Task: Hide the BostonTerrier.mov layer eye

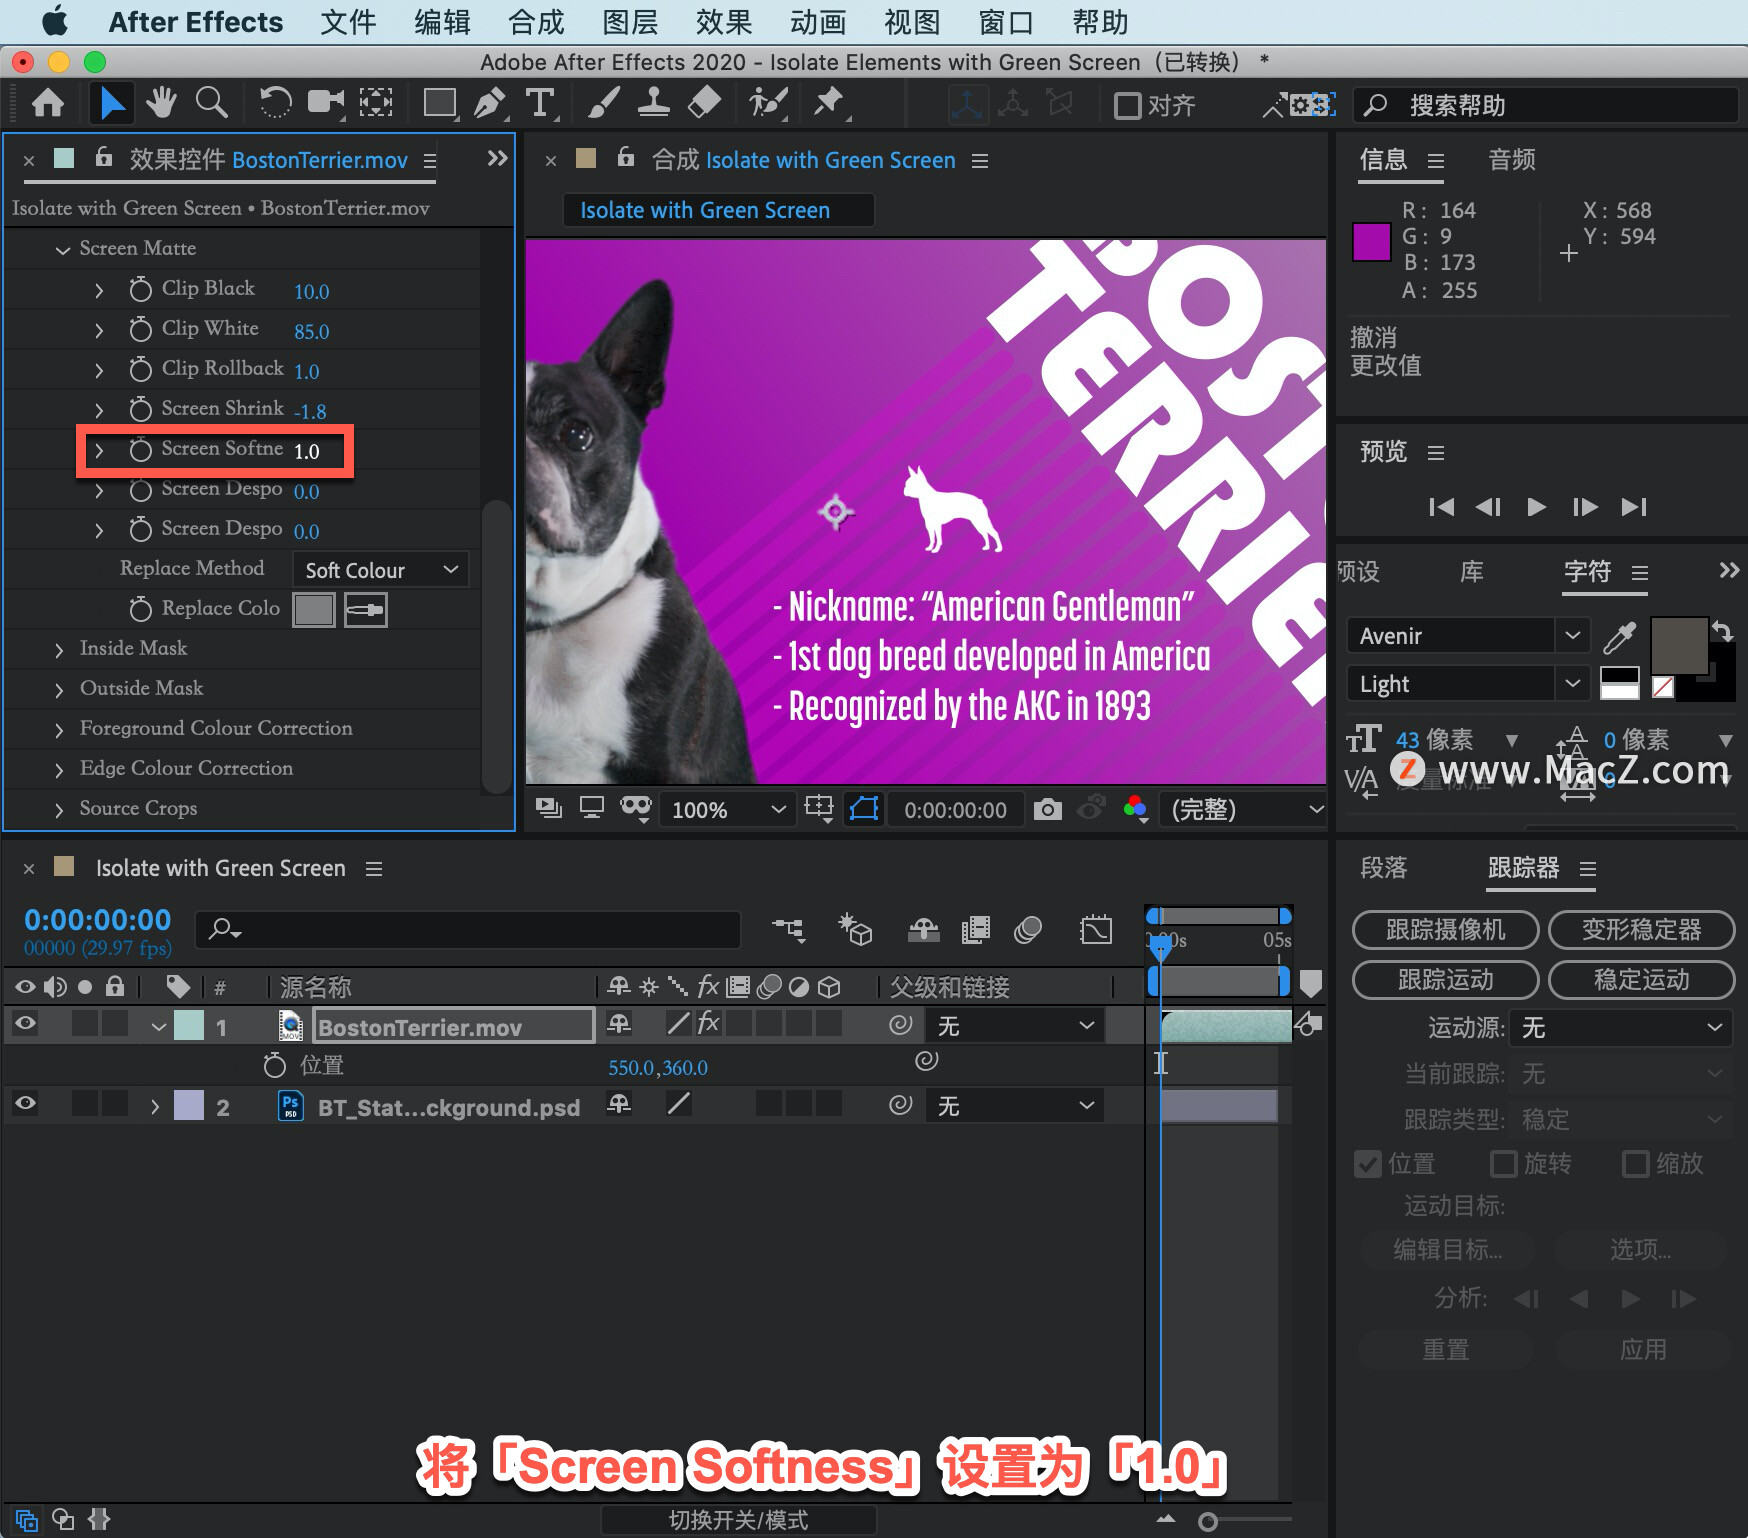Action: tap(25, 1023)
